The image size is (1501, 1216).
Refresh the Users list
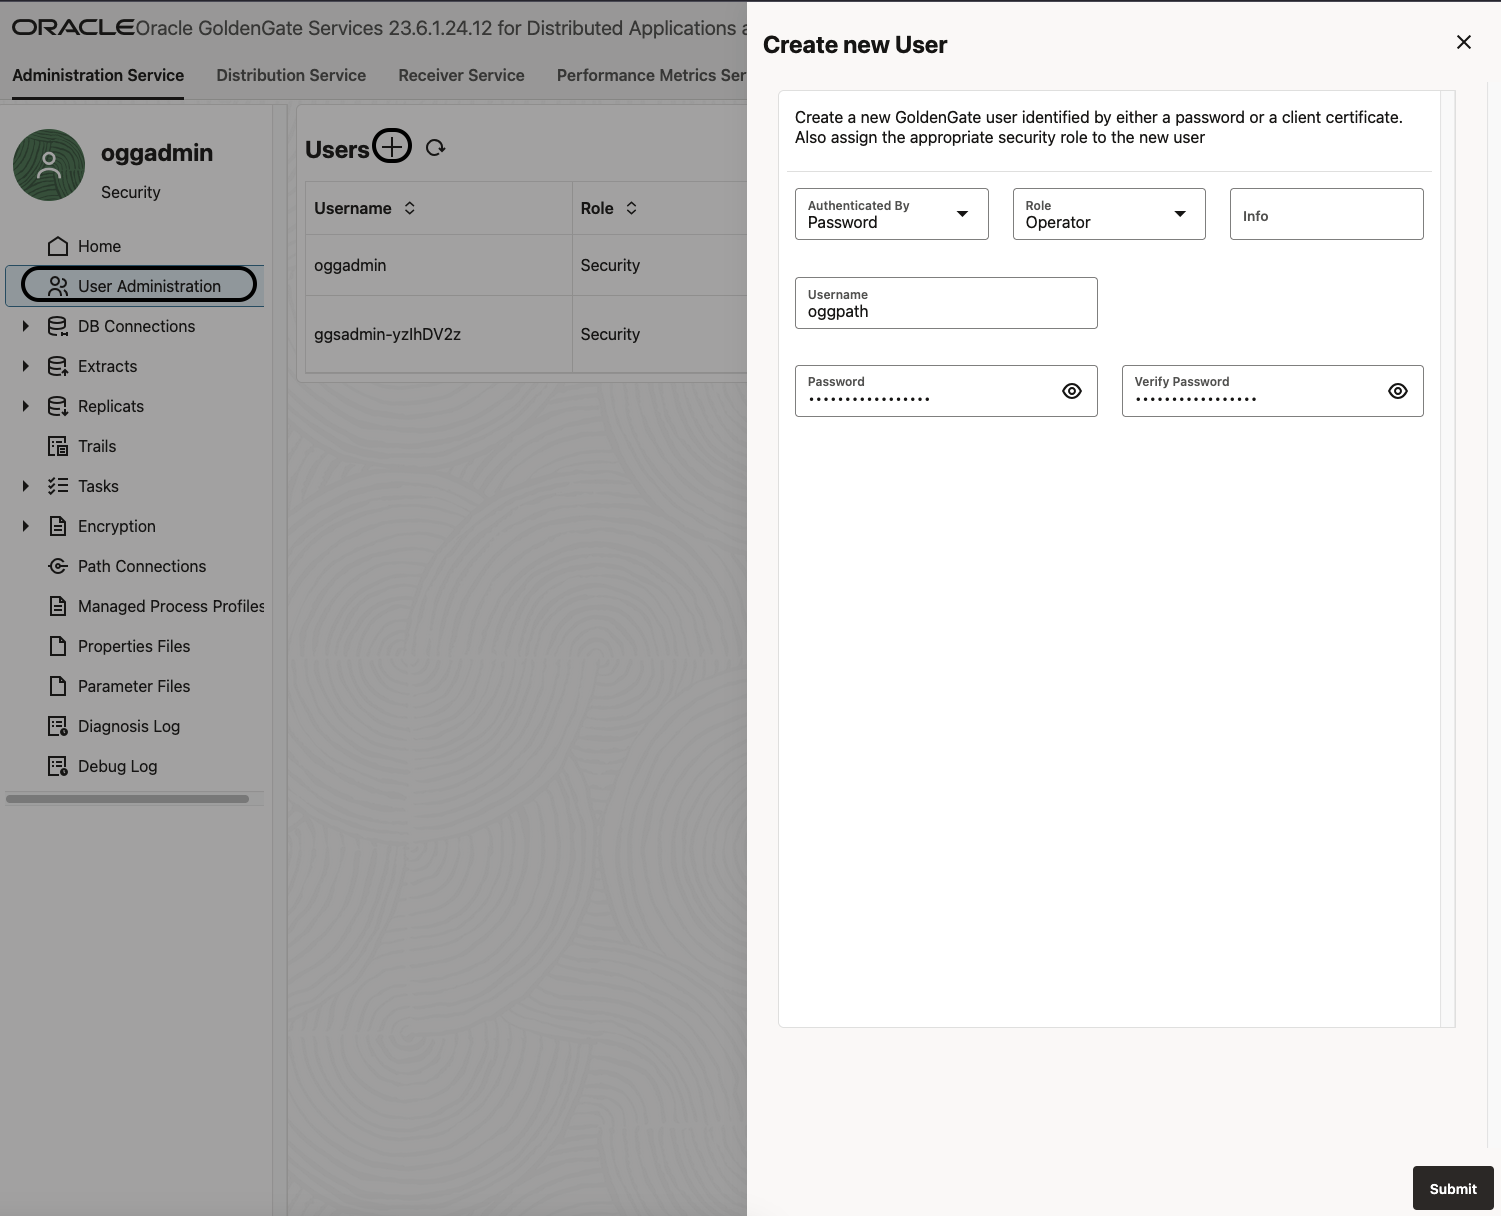pos(435,147)
